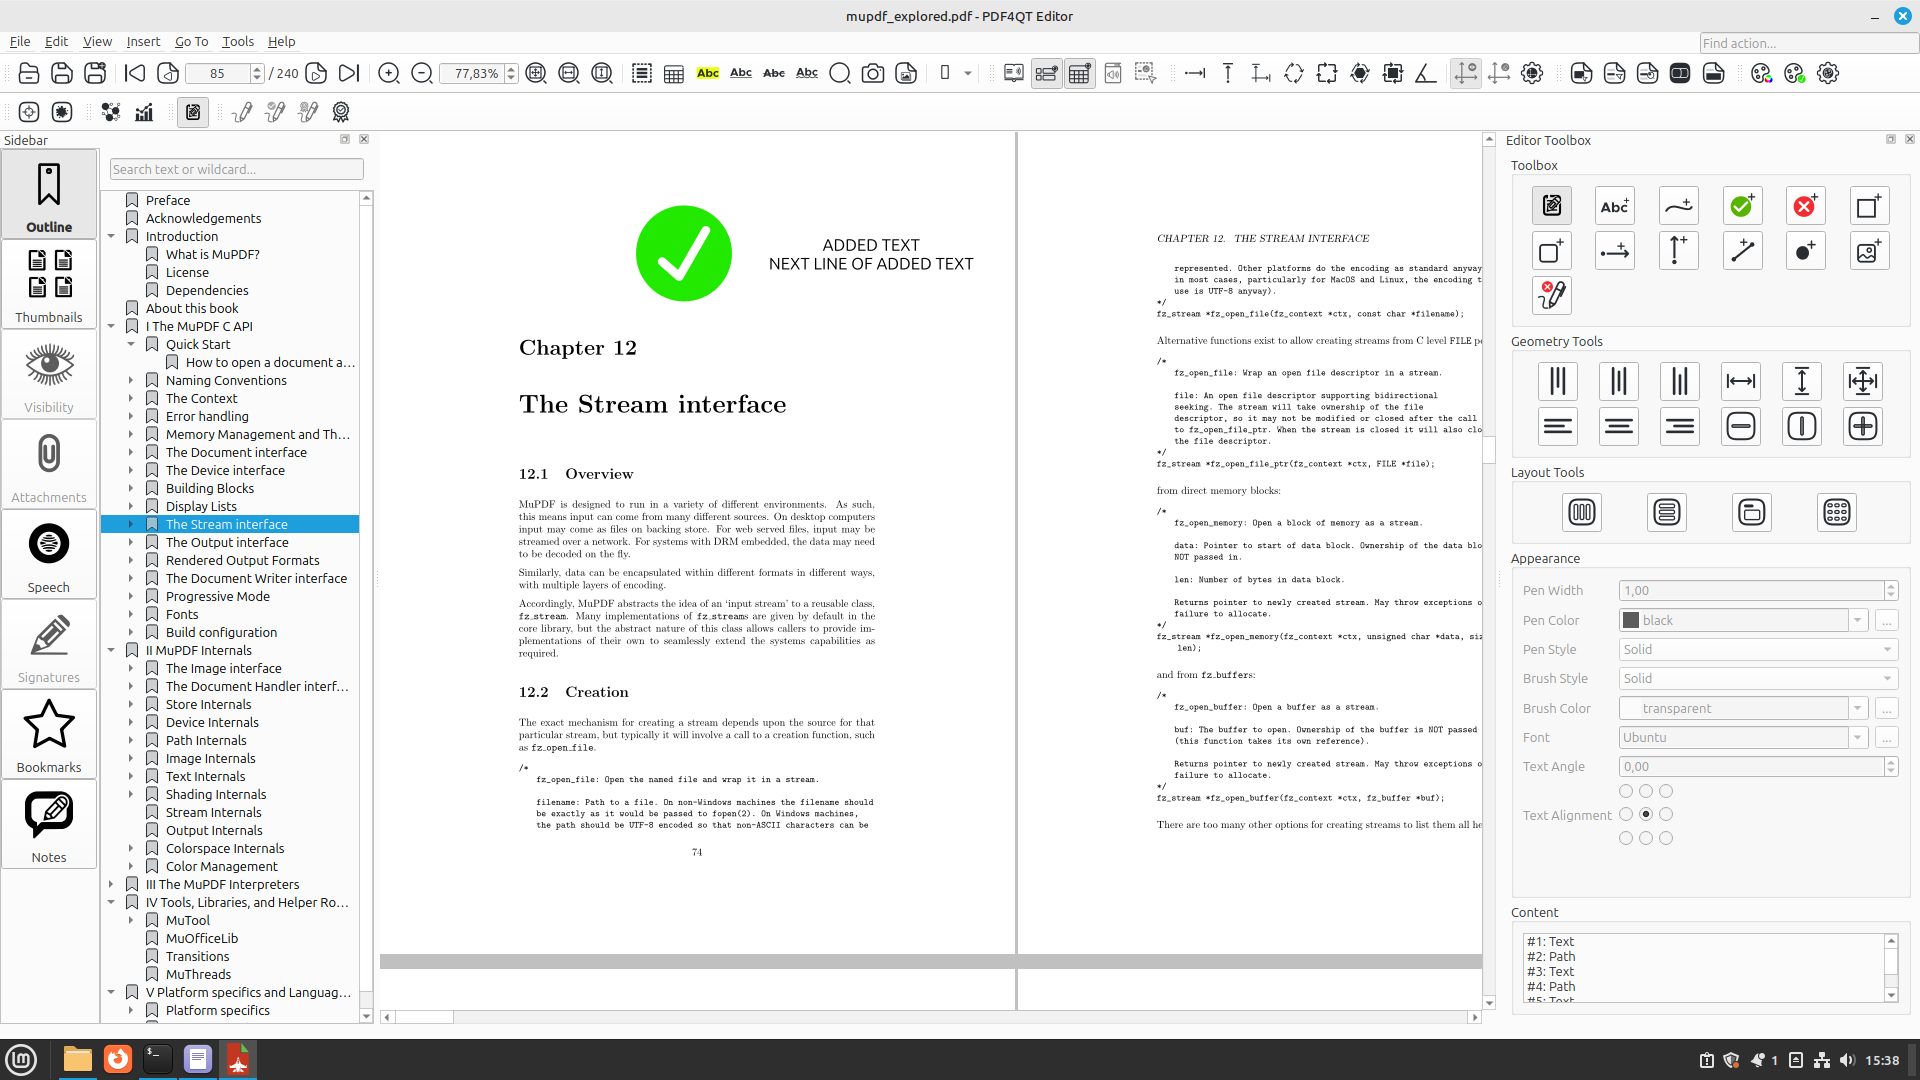1920x1080 pixels.
Task: Click the Save document disk icon
Action: point(62,73)
